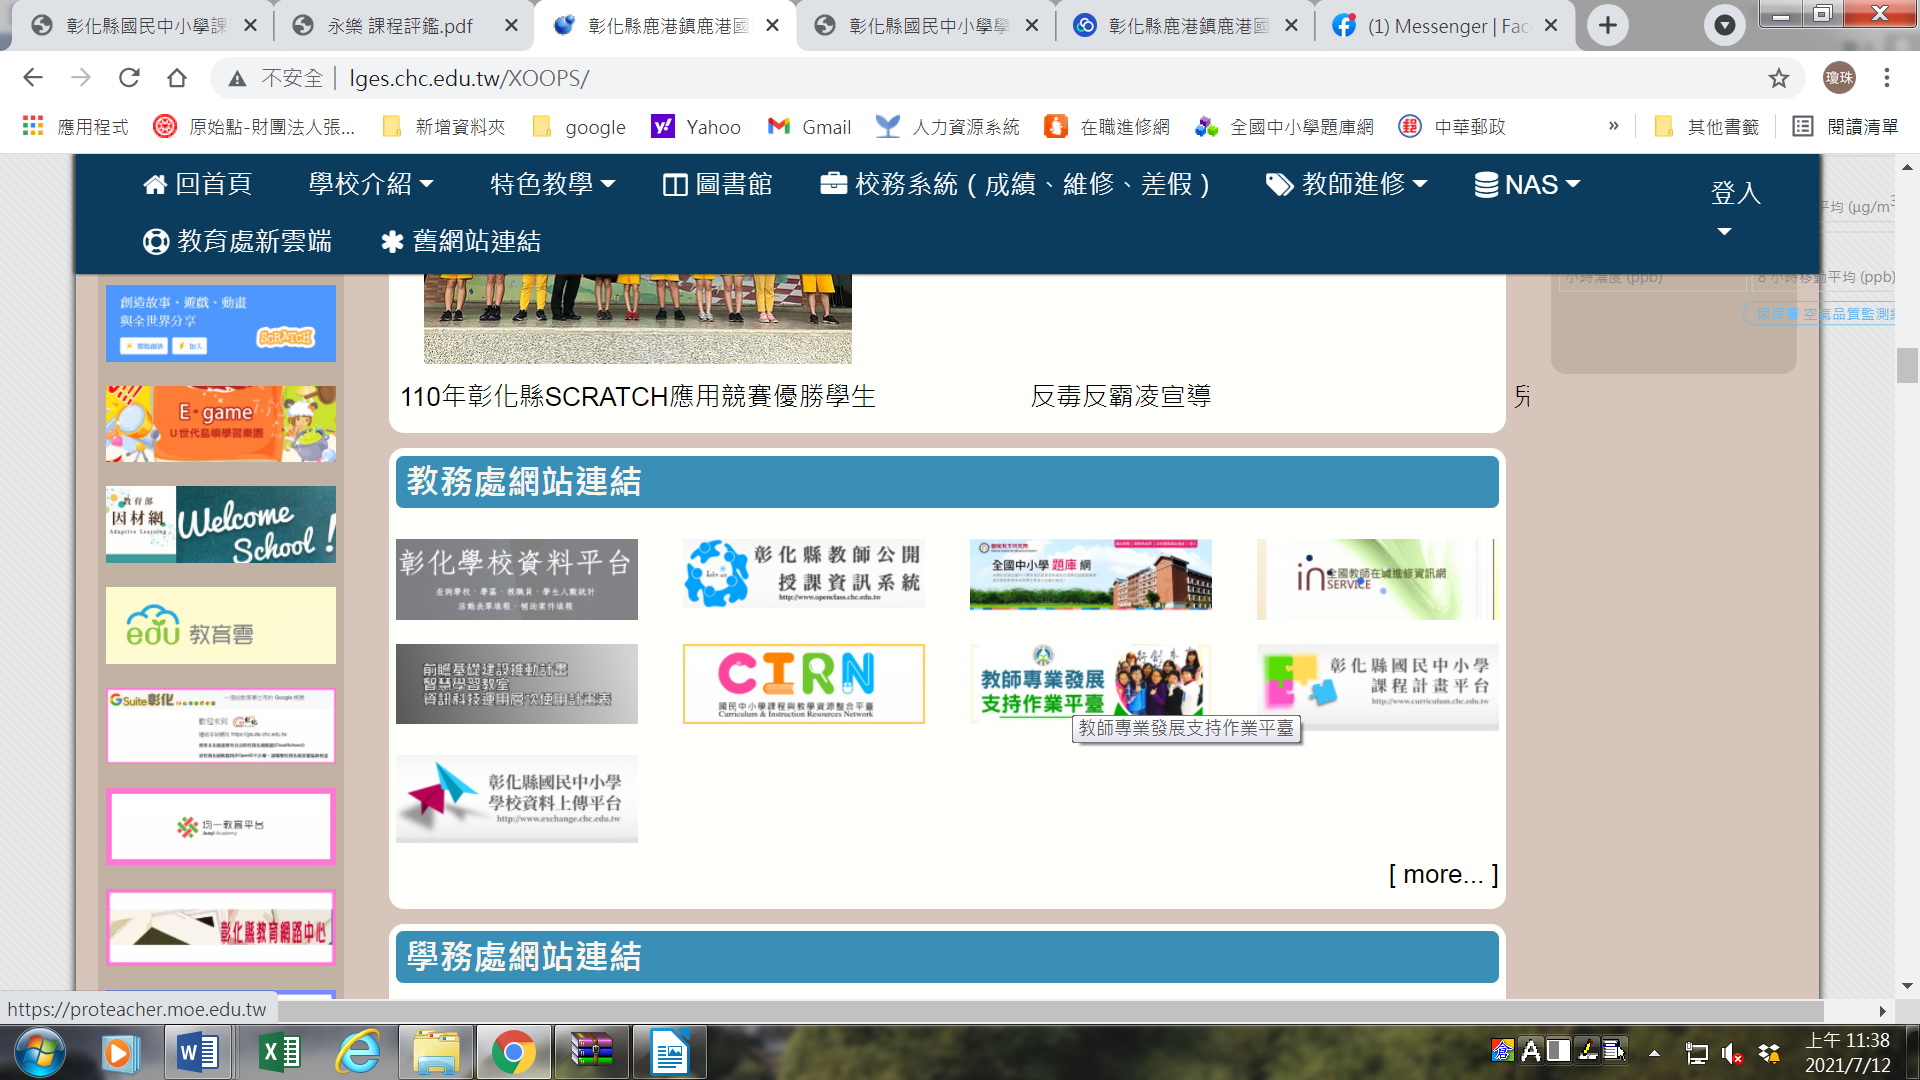
Task: Expand the 教師進修 dropdown menu
Action: 1346,184
